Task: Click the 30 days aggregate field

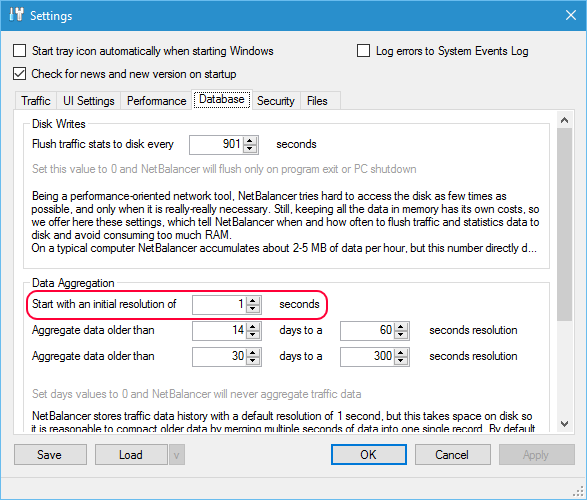Action: pyautogui.click(x=219, y=357)
